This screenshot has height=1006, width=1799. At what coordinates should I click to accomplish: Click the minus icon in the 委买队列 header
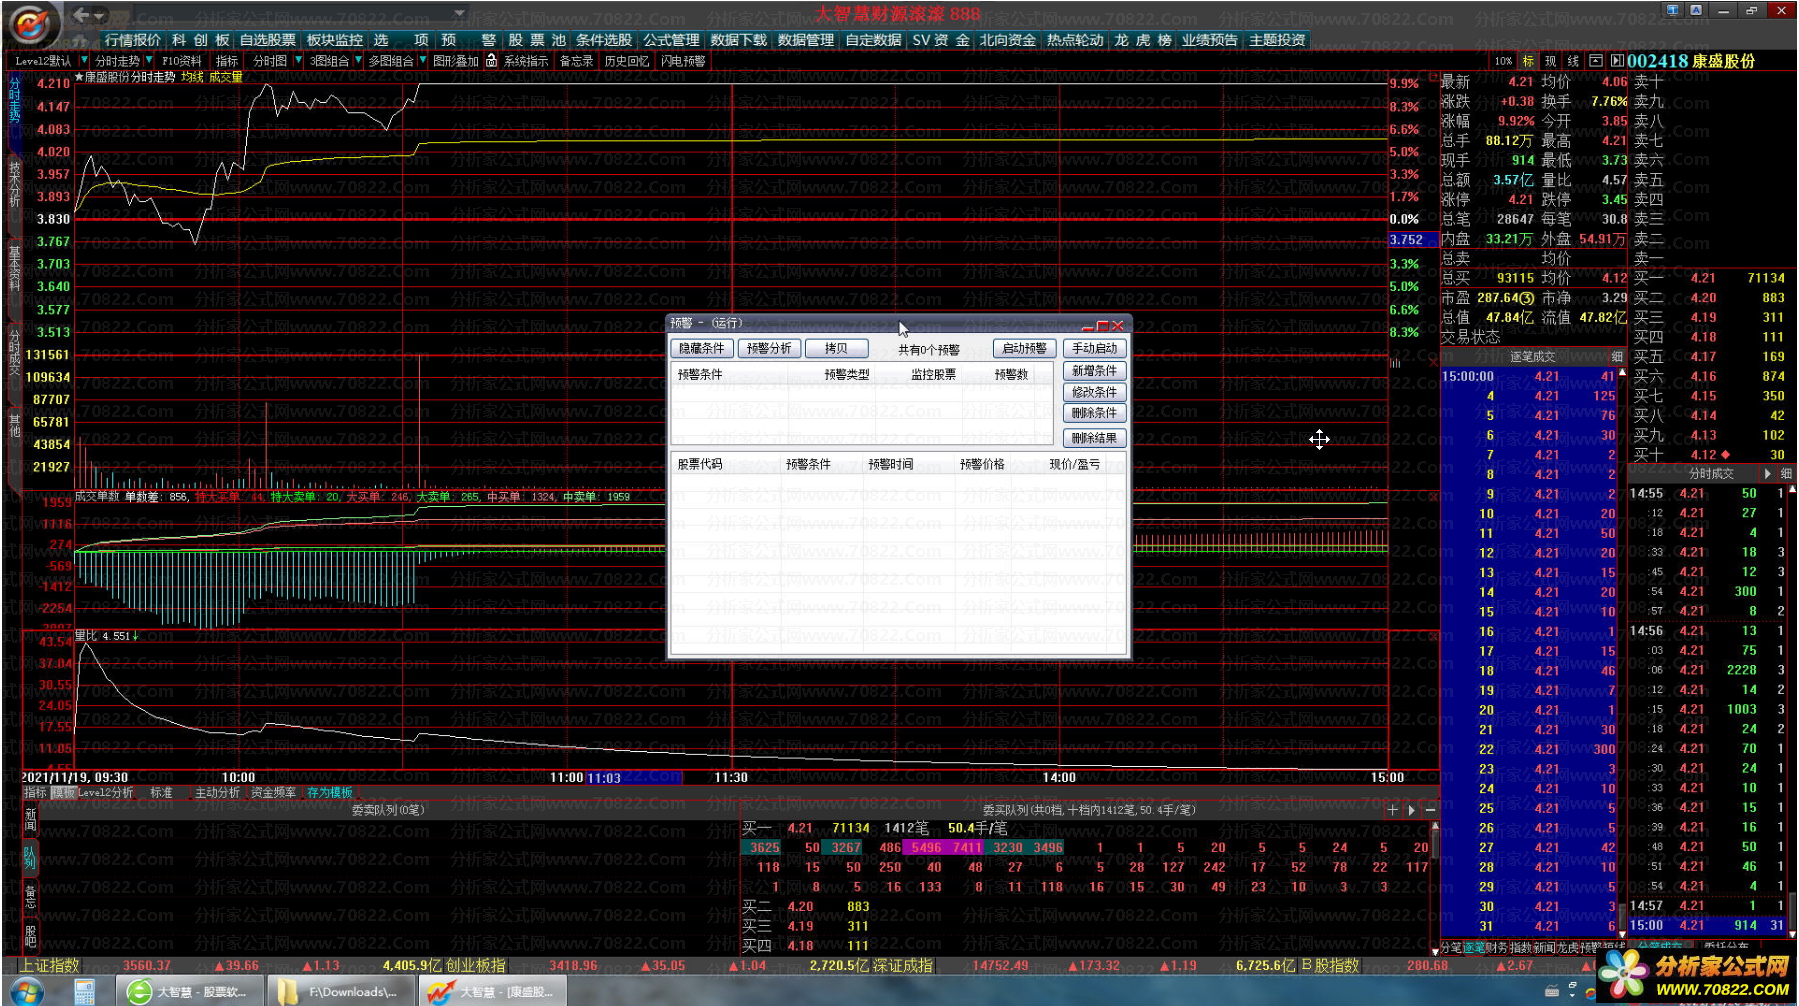(1431, 810)
